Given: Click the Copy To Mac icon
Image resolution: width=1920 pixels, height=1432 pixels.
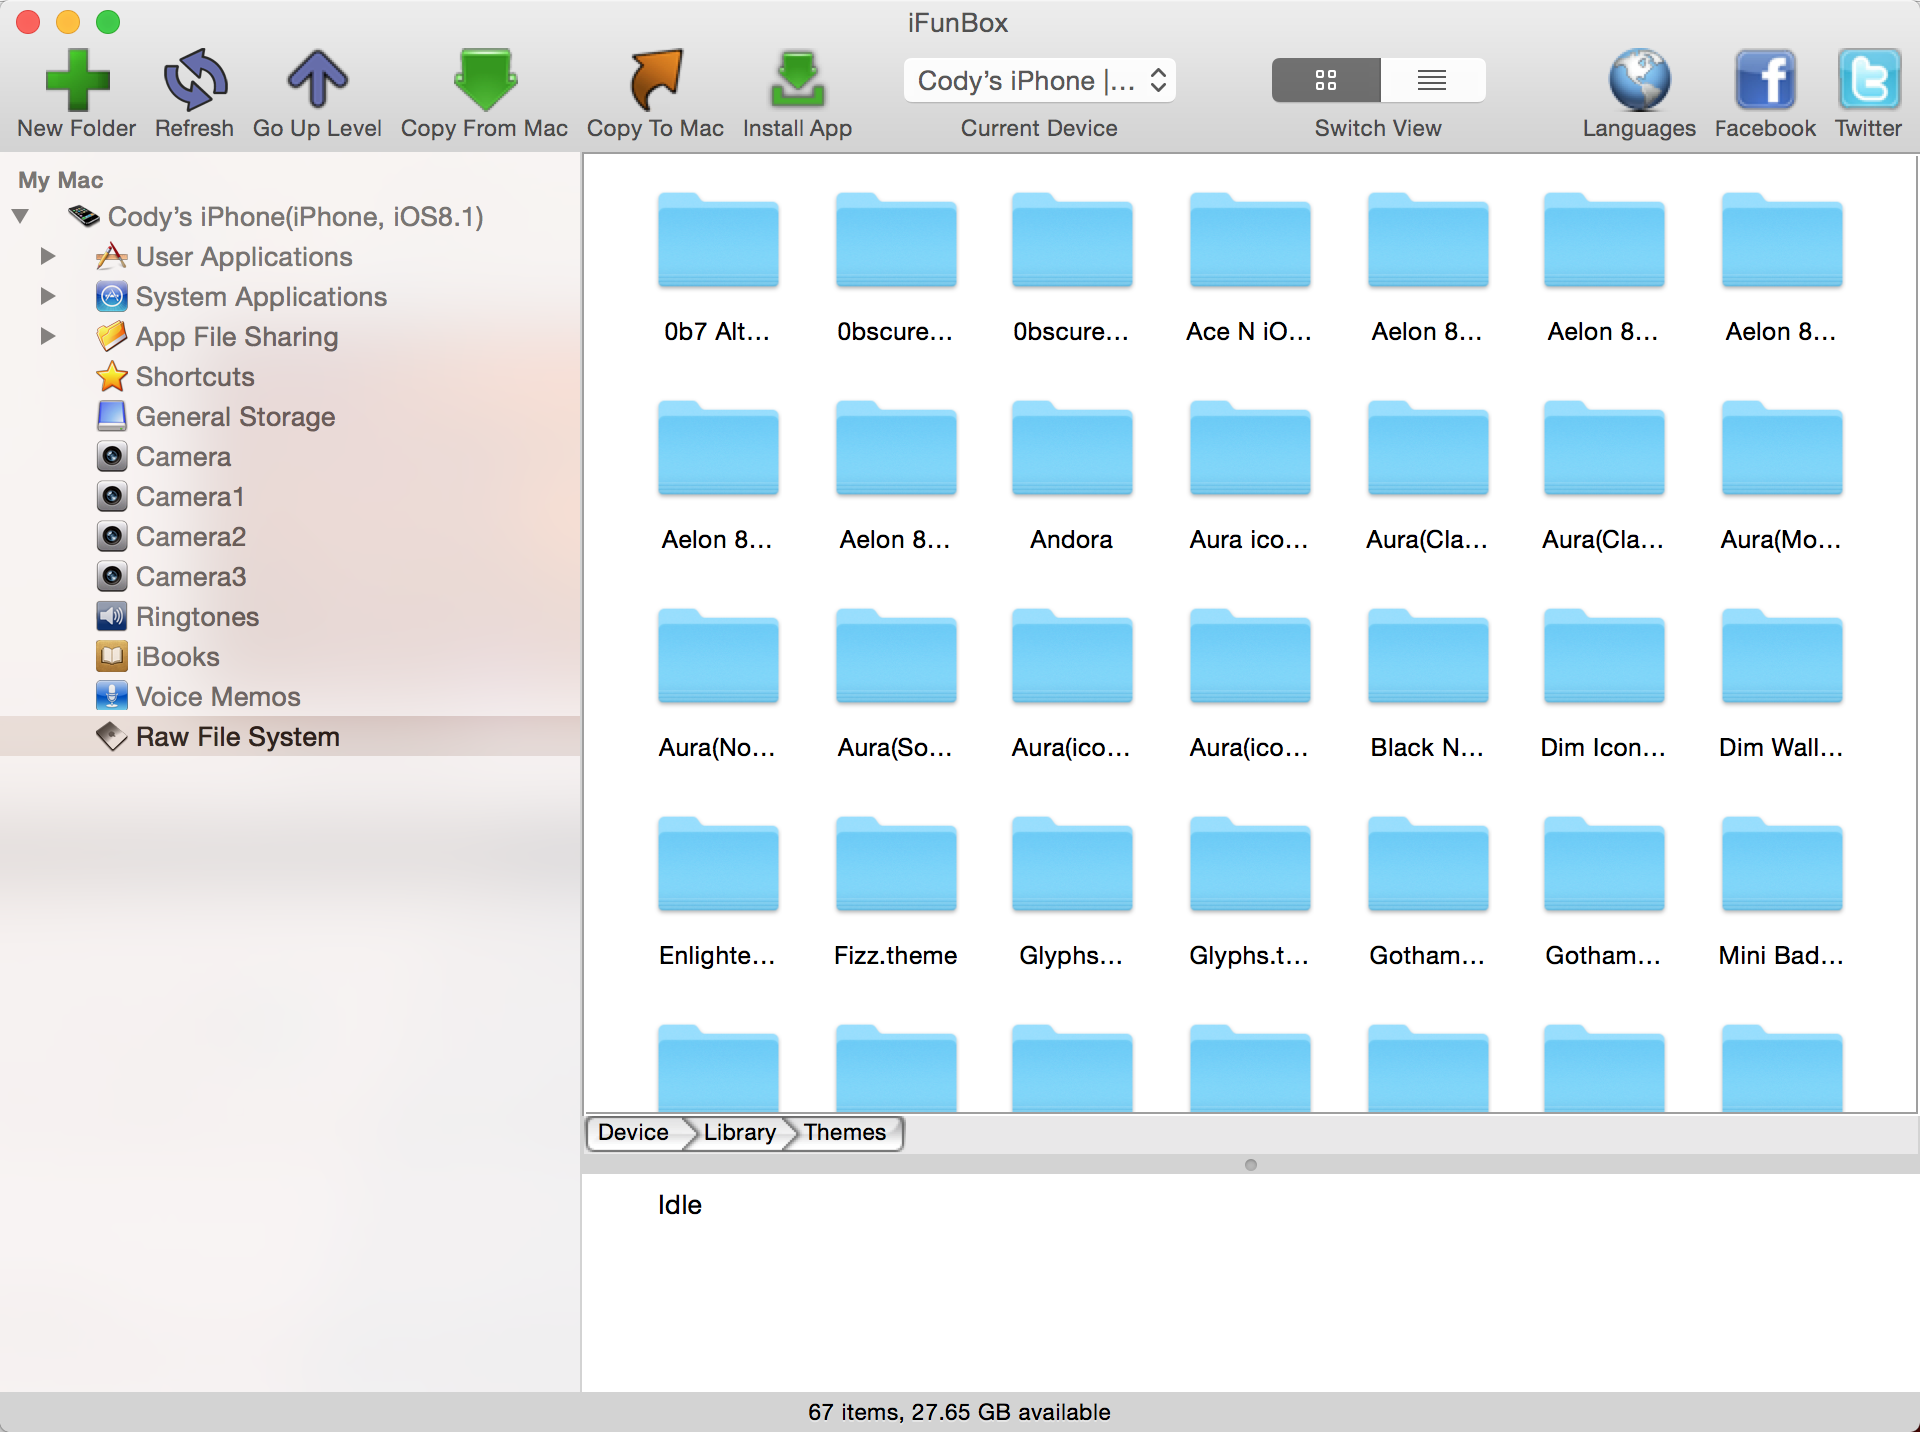Looking at the screenshot, I should coord(655,79).
